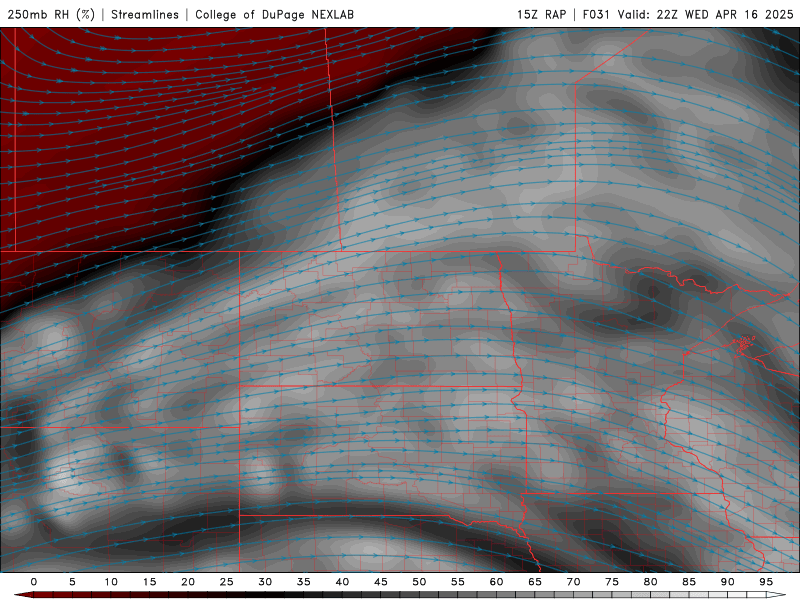Click the colorbar label "90"

click(728, 582)
